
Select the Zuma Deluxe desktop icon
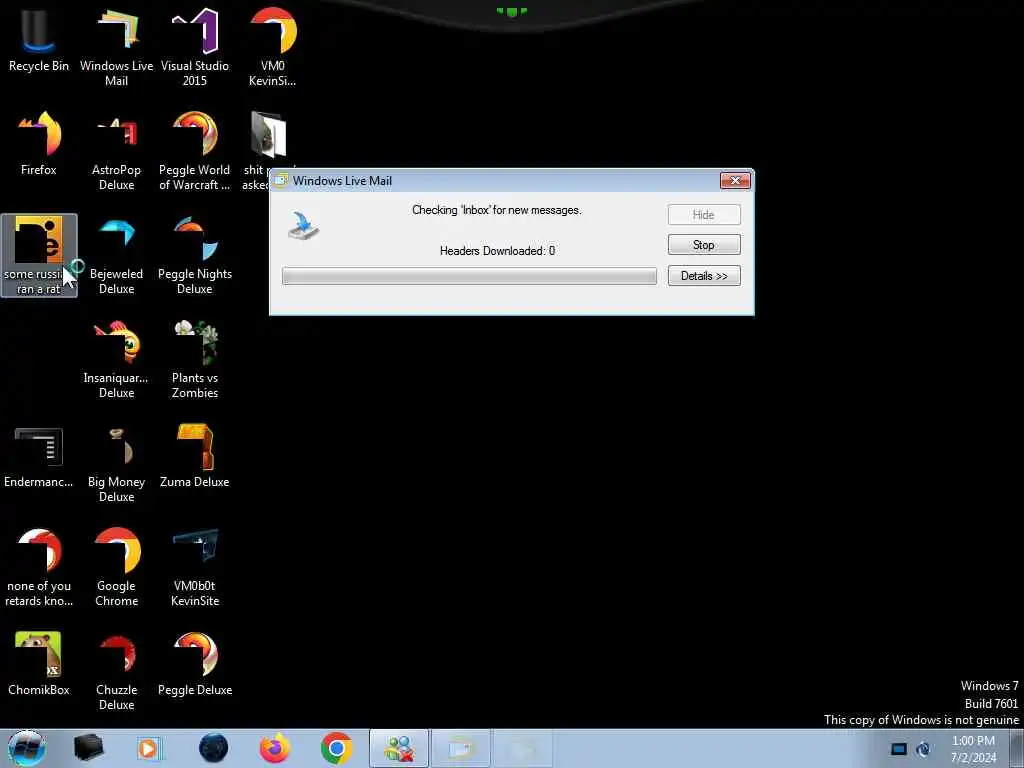pyautogui.click(x=195, y=457)
